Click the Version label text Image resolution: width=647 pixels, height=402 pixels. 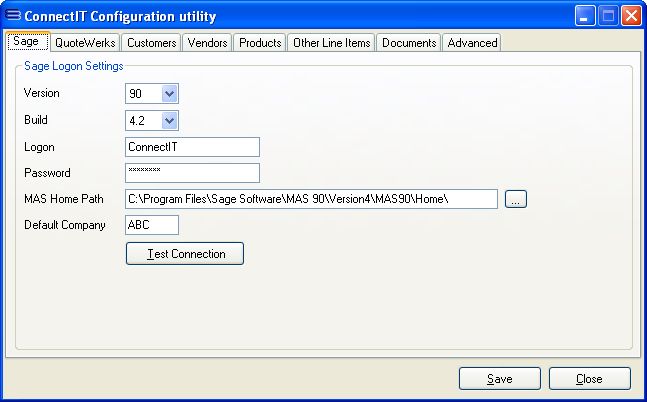coord(42,93)
